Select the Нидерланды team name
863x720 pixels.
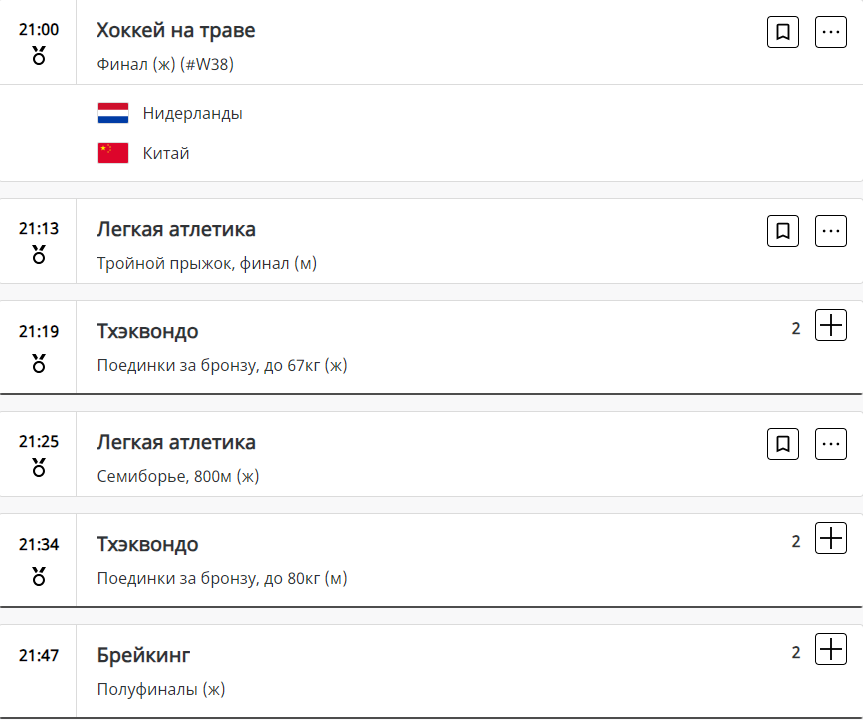[x=192, y=113]
